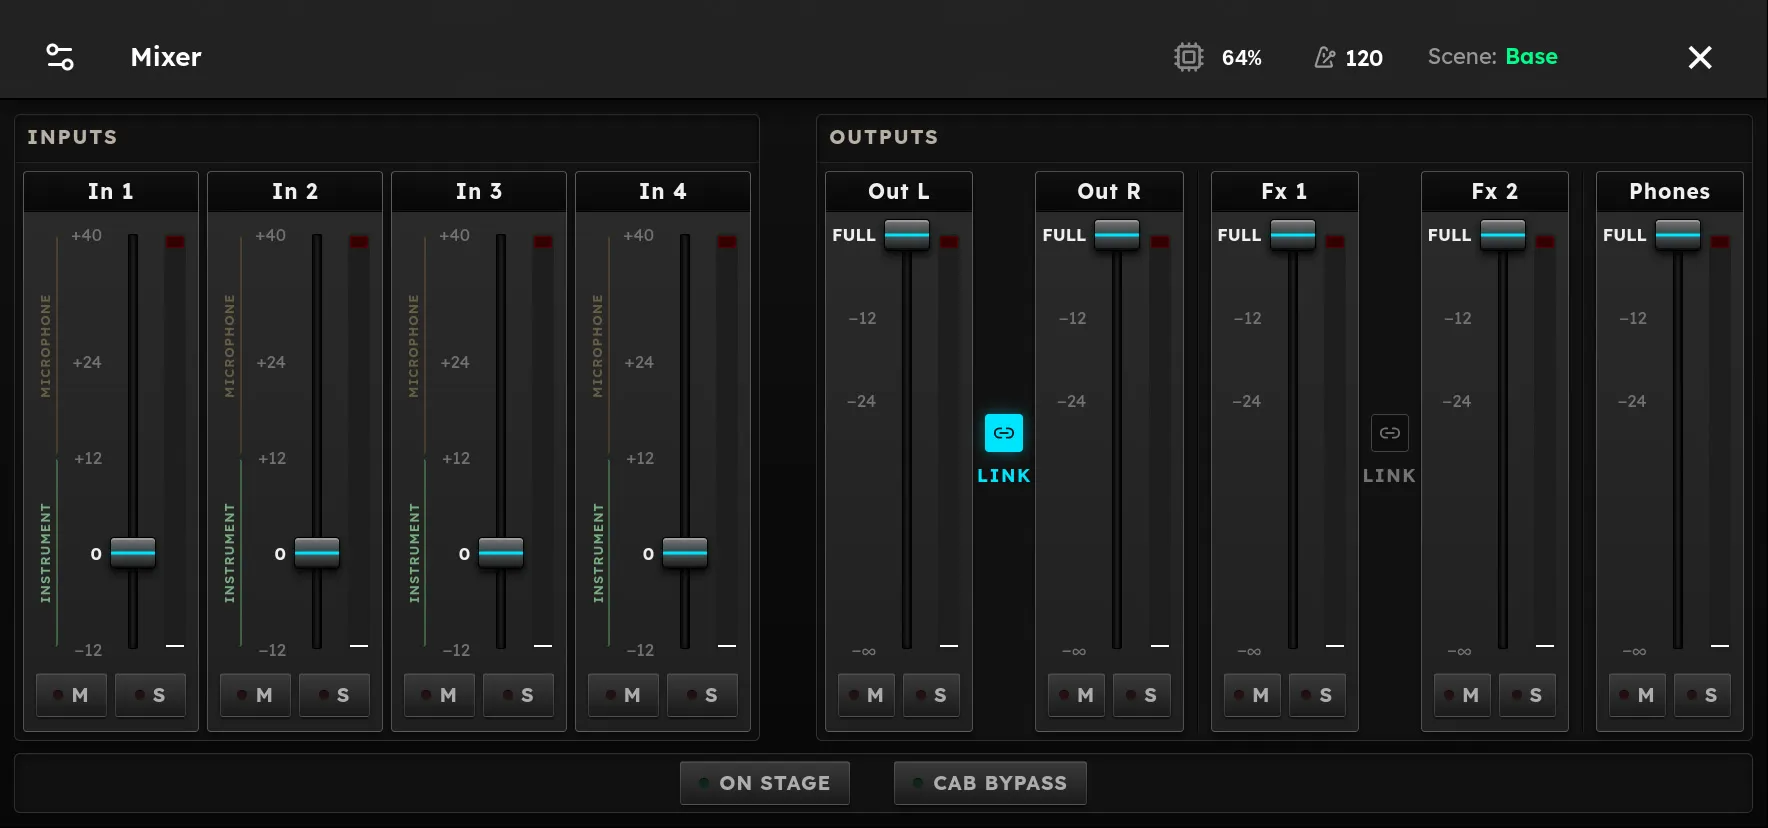Solo the Out R output
The width and height of the screenshot is (1768, 828).
(x=1141, y=695)
